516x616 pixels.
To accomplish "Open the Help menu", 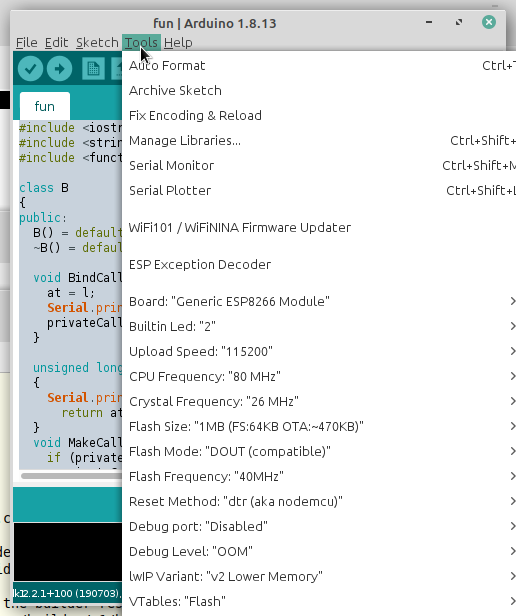I will [x=178, y=42].
